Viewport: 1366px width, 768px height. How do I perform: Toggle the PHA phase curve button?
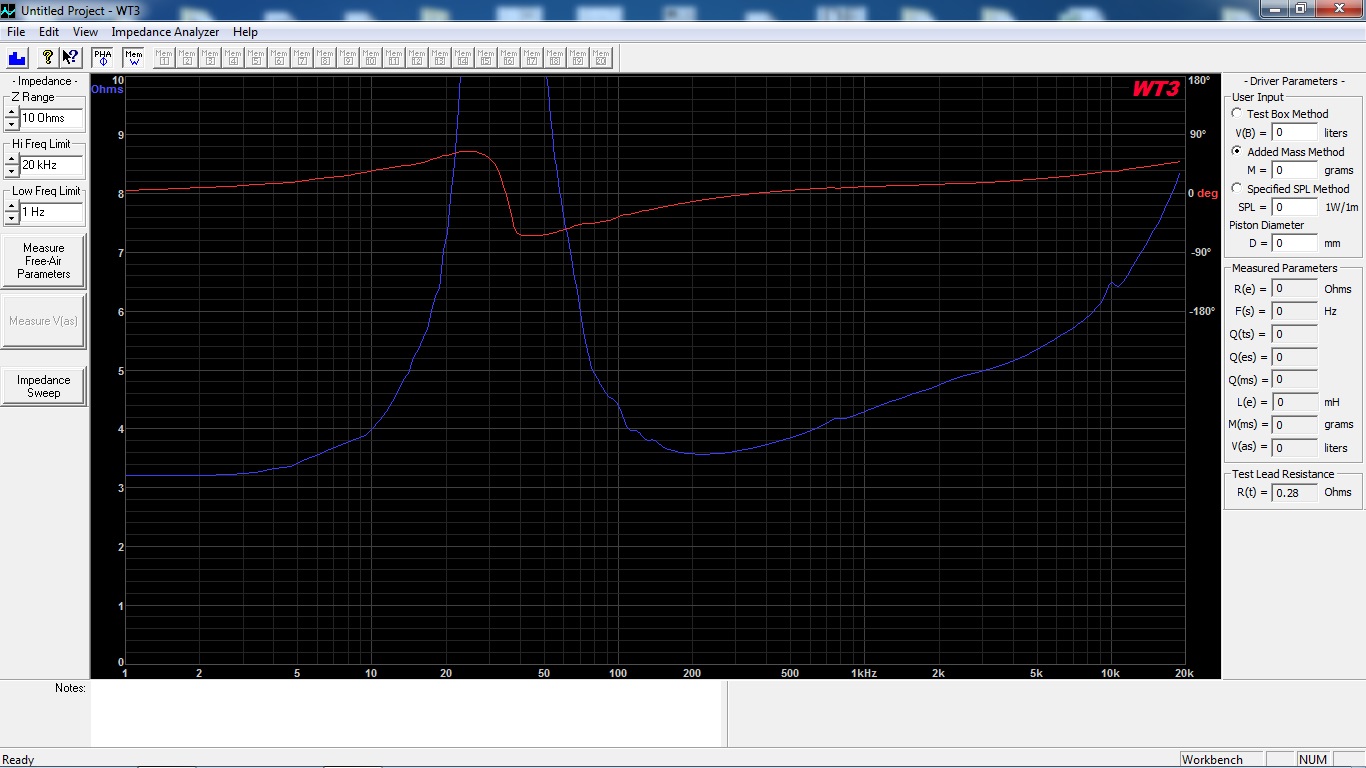click(103, 58)
